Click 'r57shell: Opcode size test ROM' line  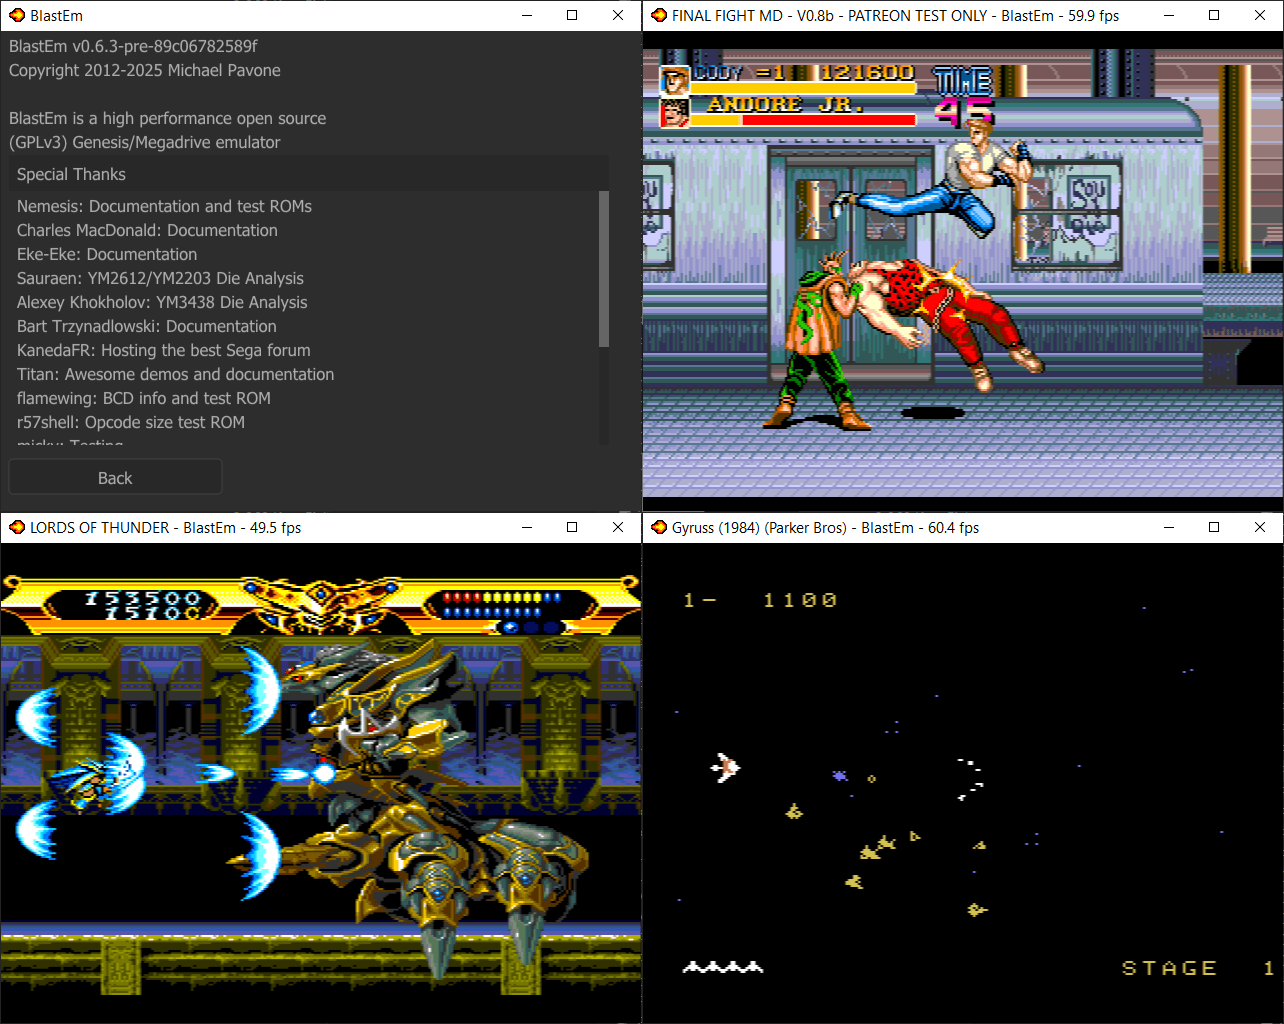pos(131,422)
